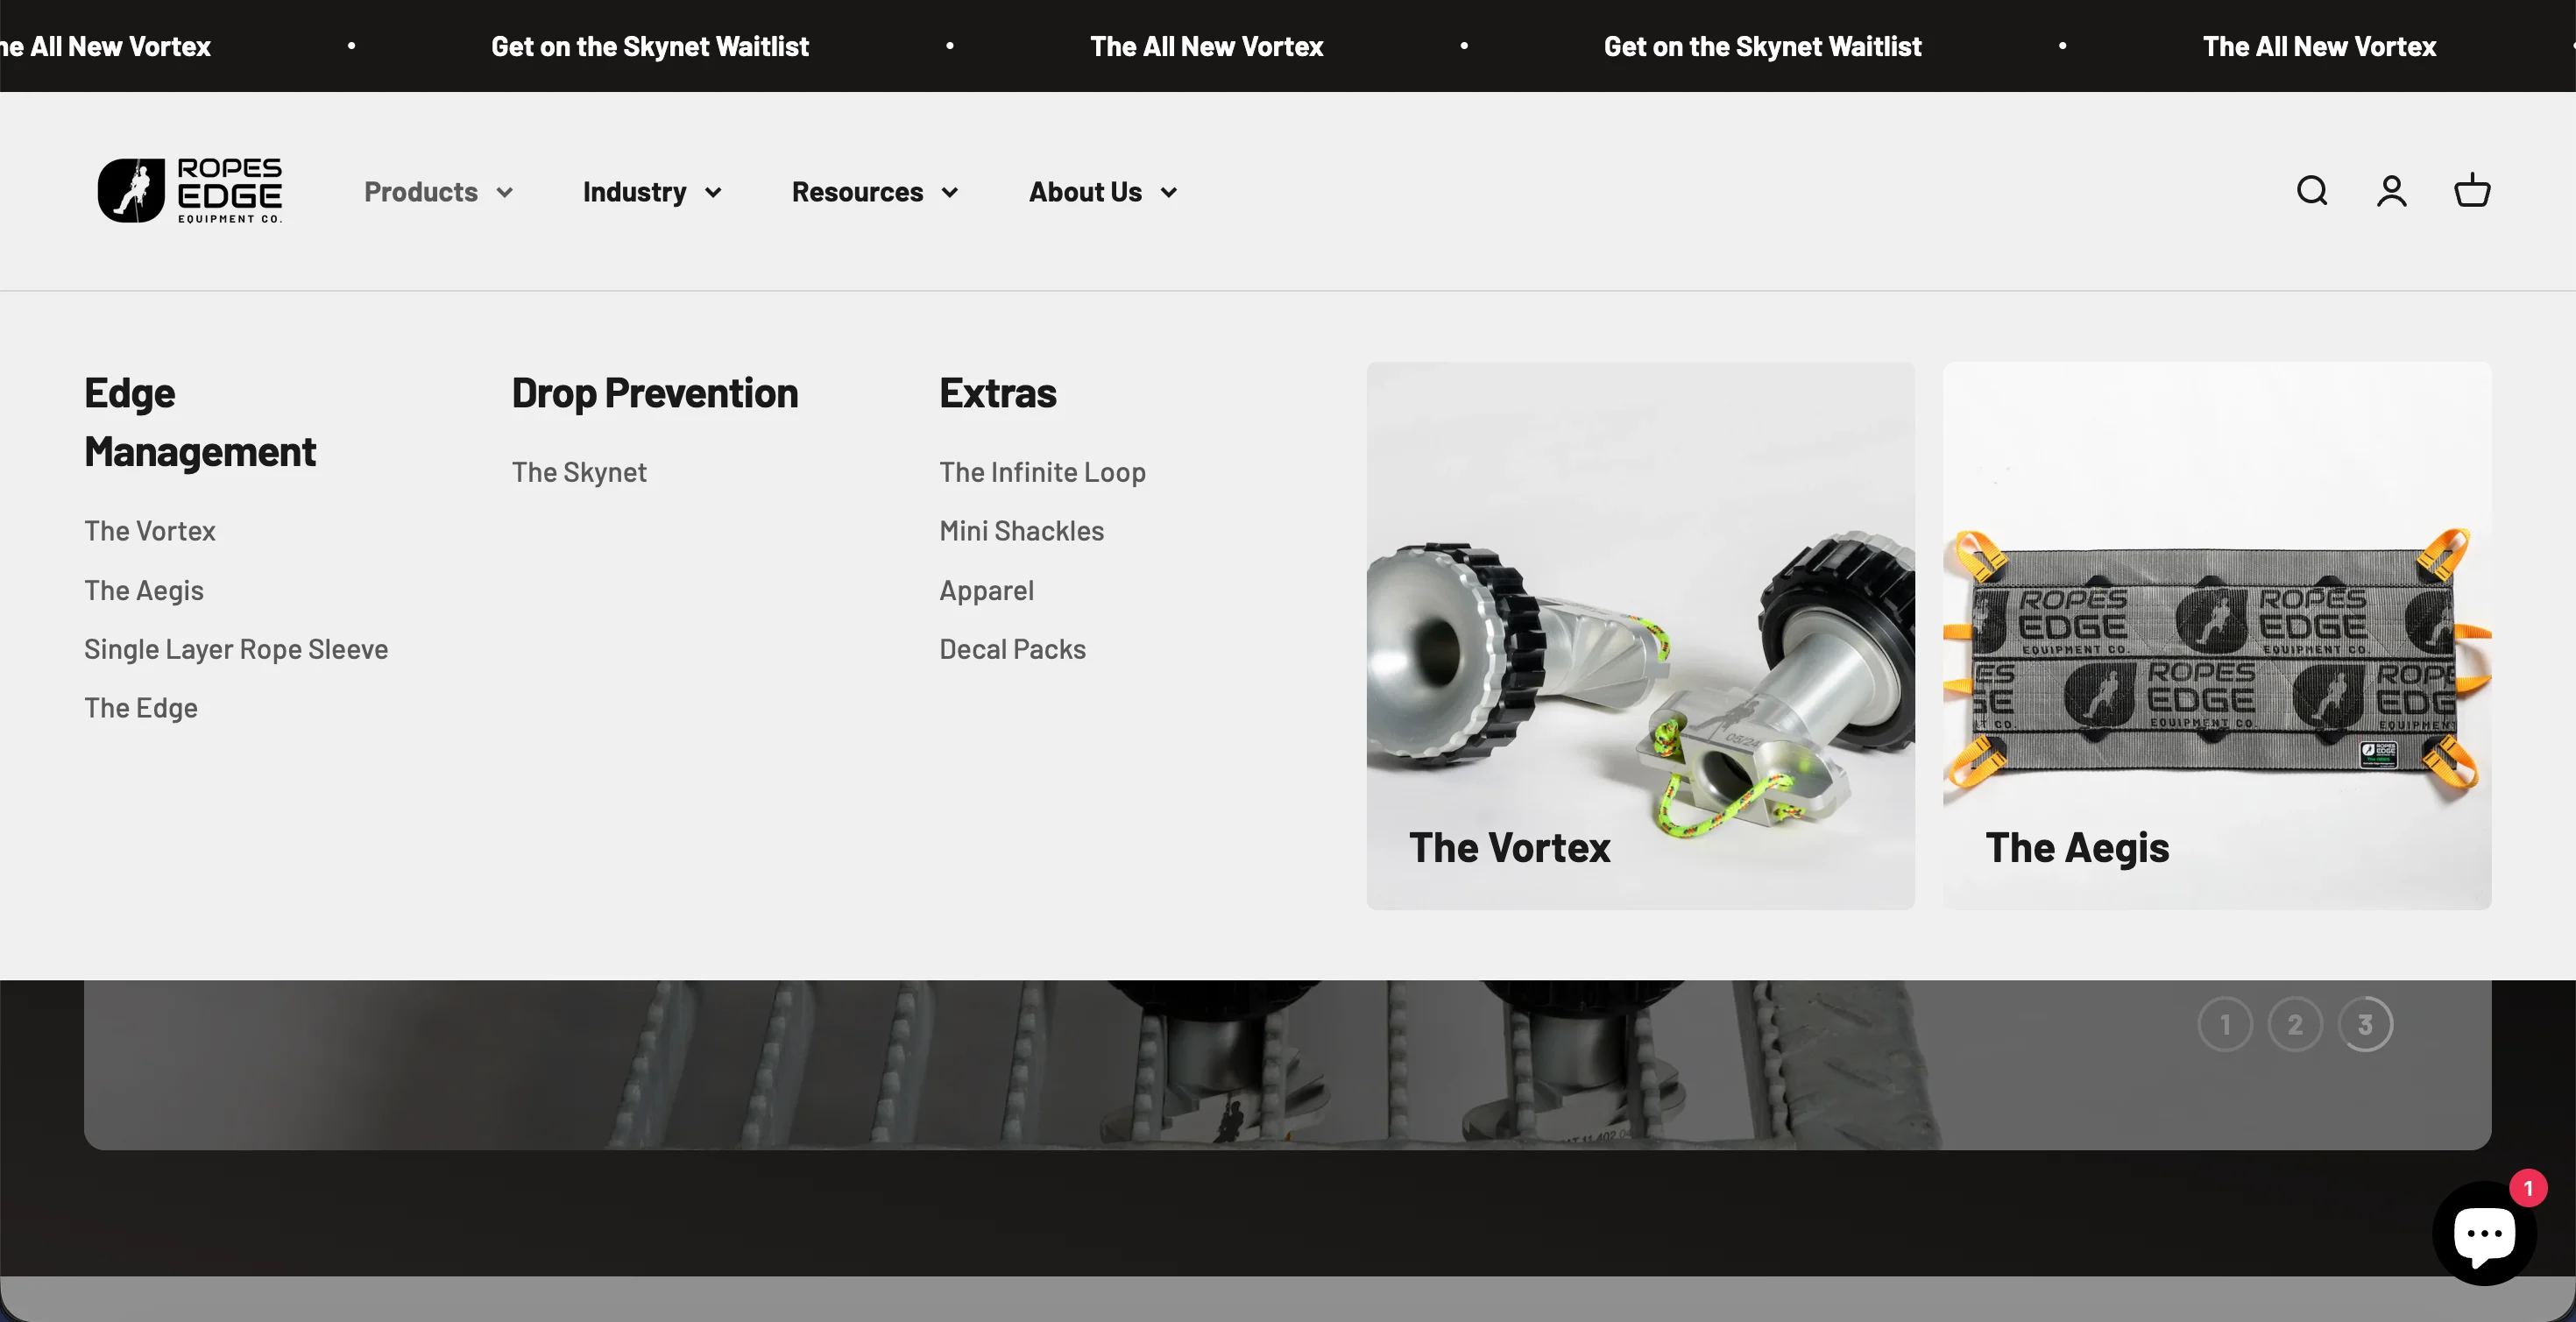Open the chat bubble widget

(x=2484, y=1233)
